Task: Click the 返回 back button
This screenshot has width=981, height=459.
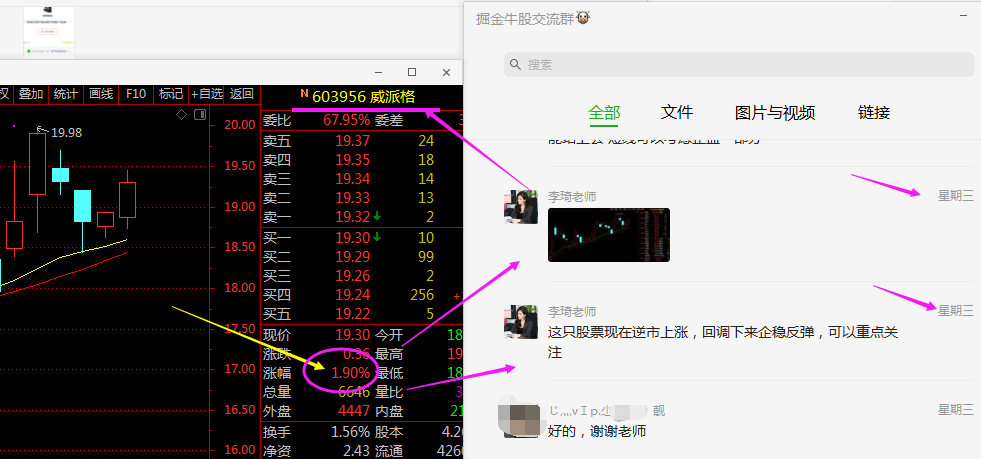Action: pos(242,94)
